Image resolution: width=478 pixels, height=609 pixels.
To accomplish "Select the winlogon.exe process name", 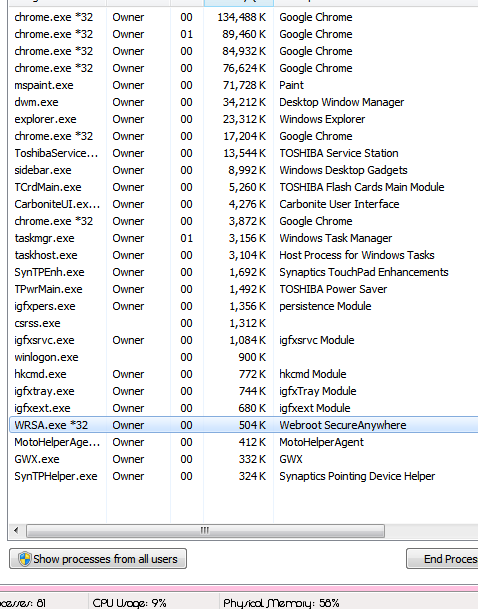I will [x=46, y=357].
